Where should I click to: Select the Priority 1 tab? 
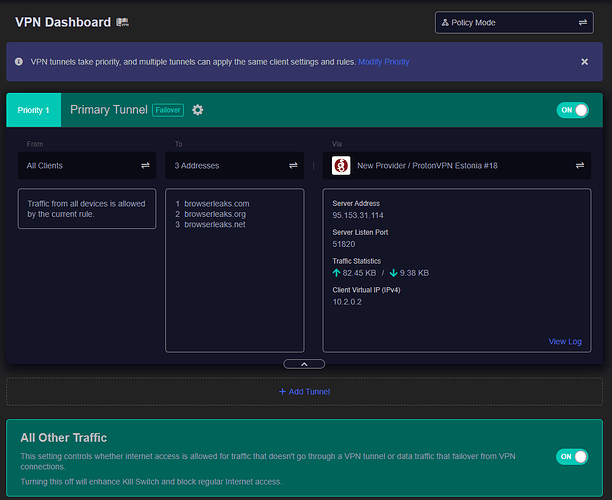tap(33, 110)
